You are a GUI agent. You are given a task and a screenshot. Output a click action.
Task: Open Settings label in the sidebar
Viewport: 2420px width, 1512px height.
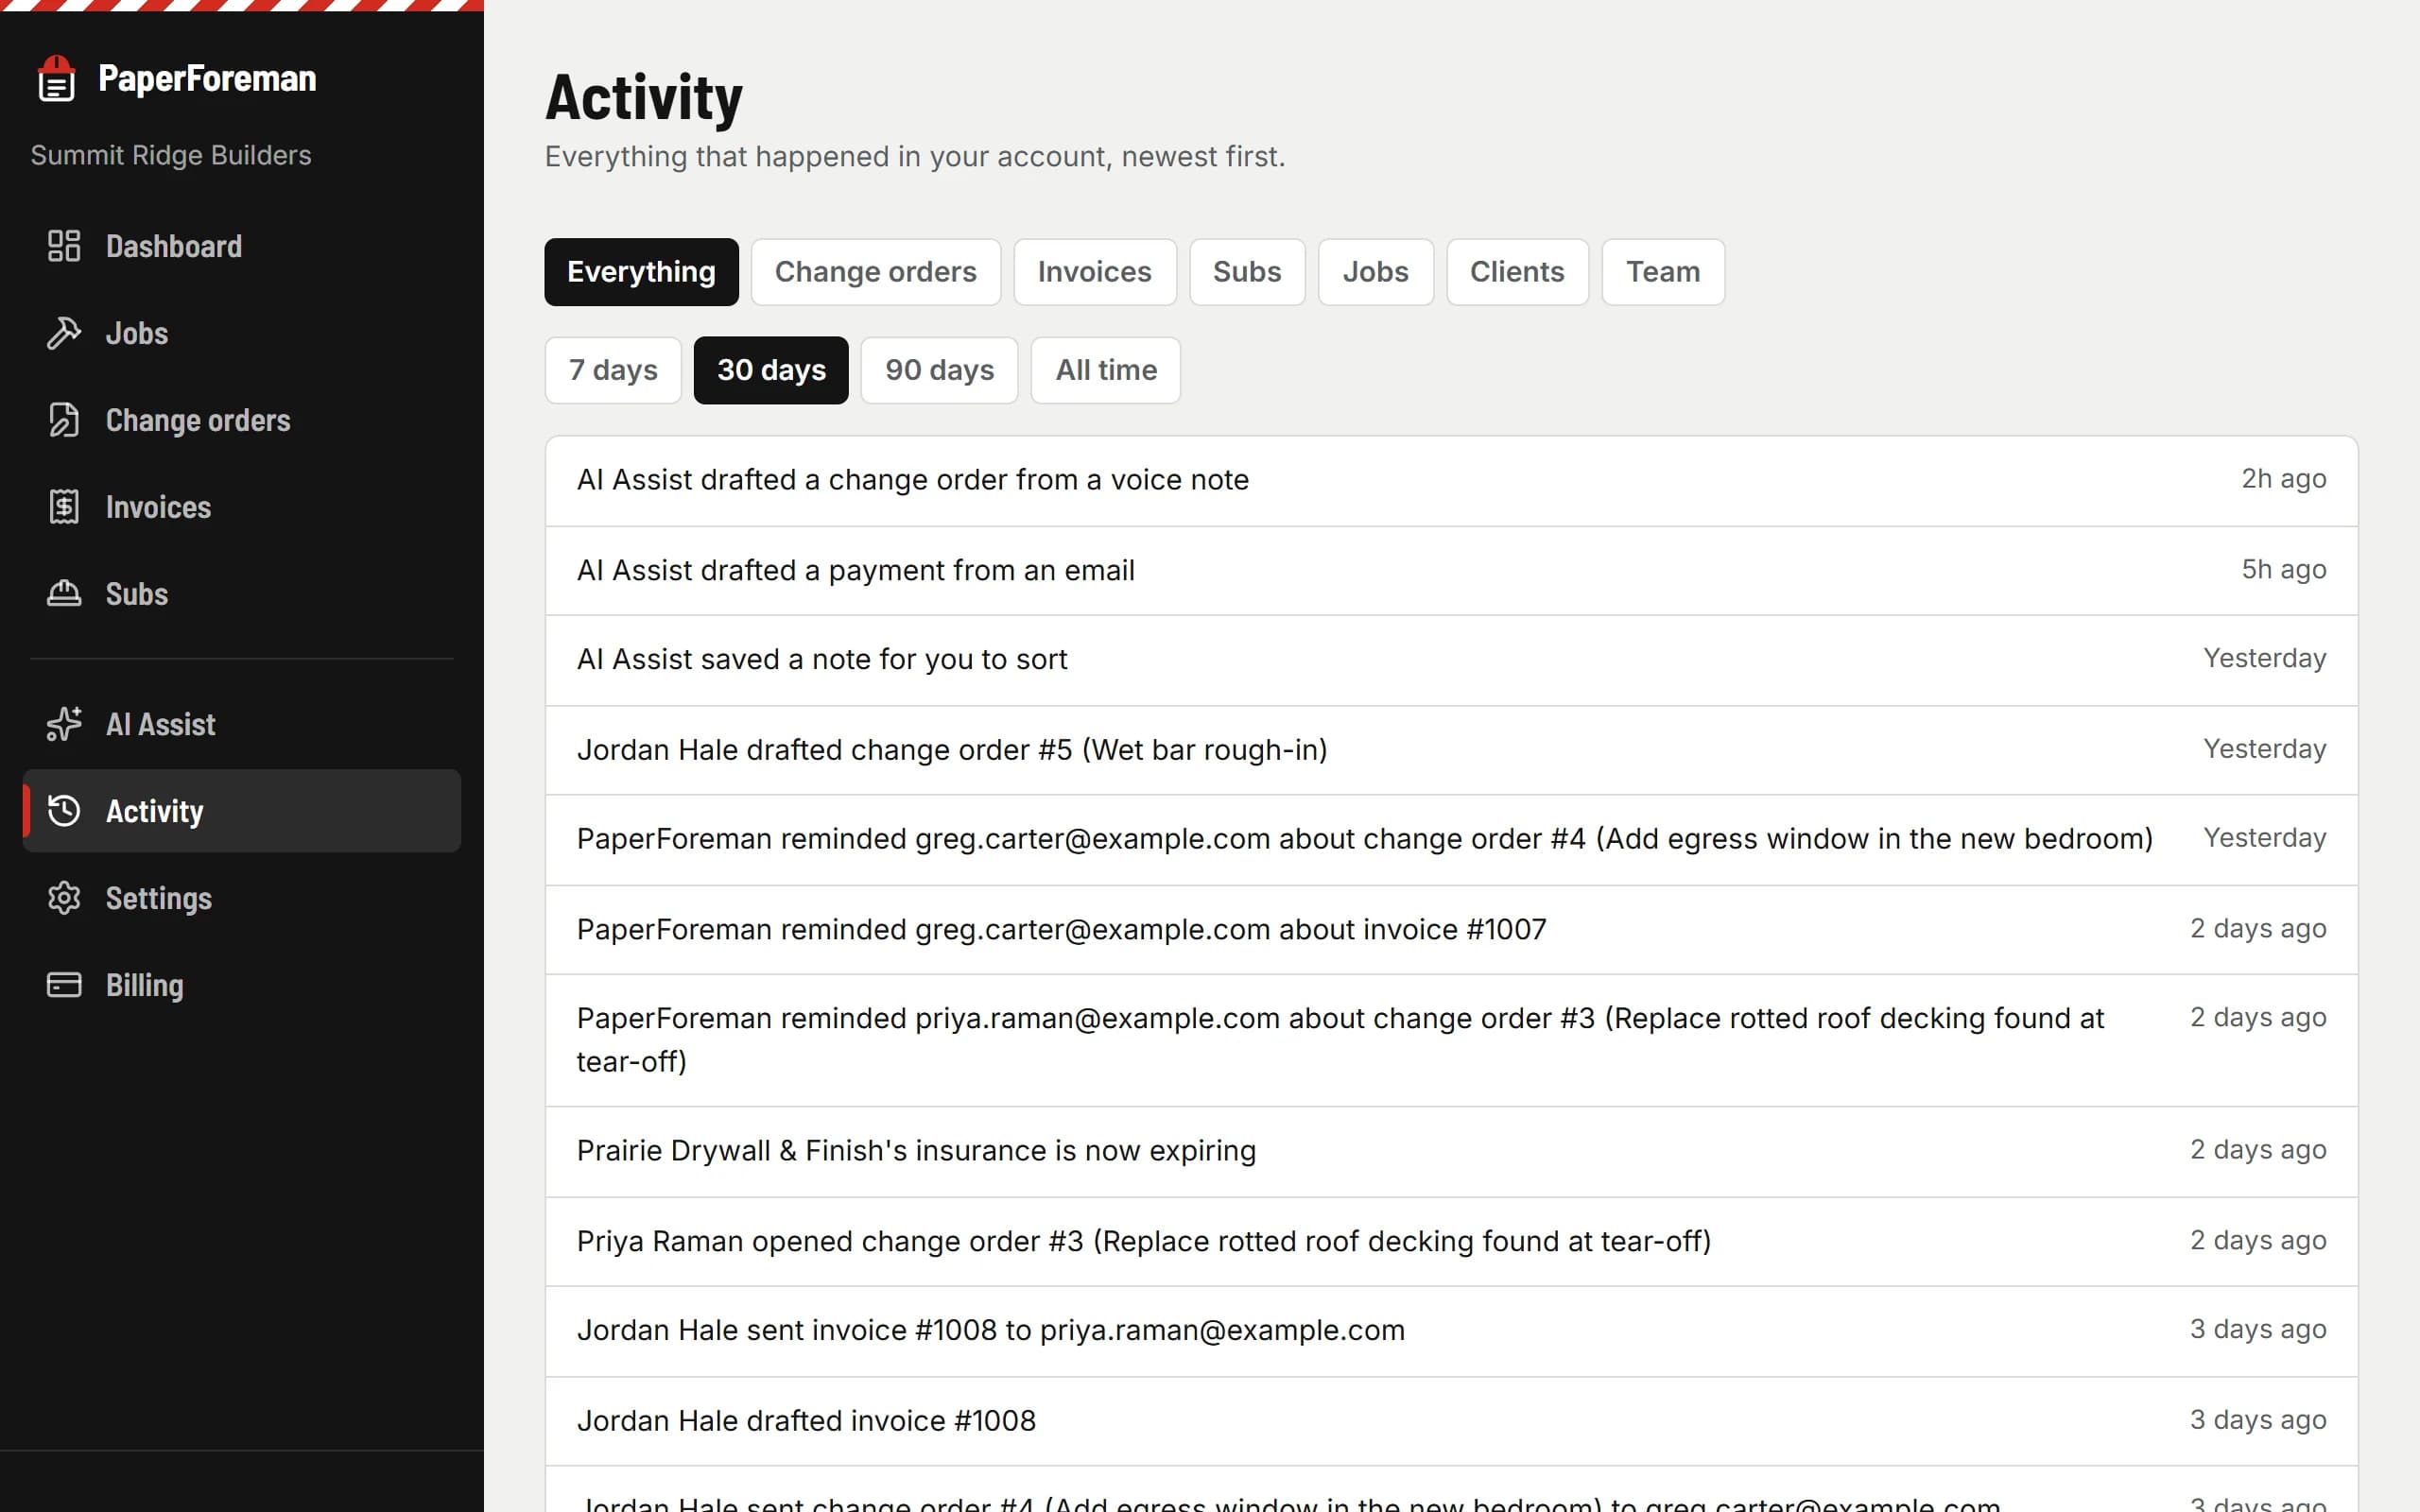[159, 898]
